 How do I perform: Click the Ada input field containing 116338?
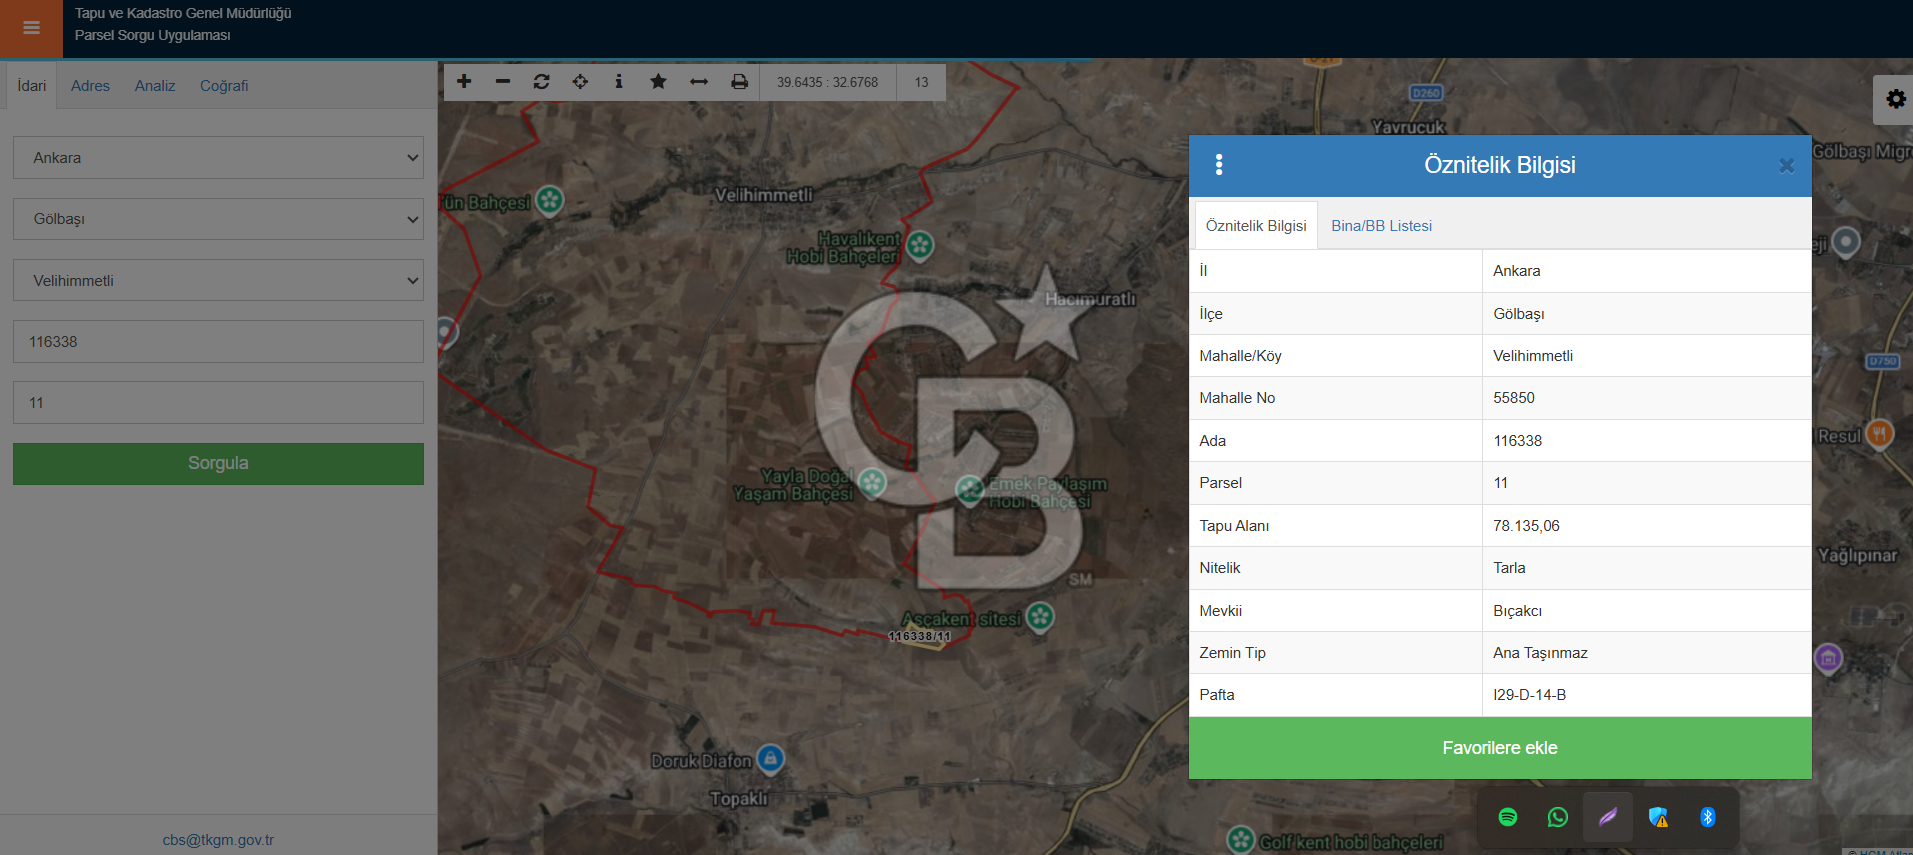coord(218,342)
